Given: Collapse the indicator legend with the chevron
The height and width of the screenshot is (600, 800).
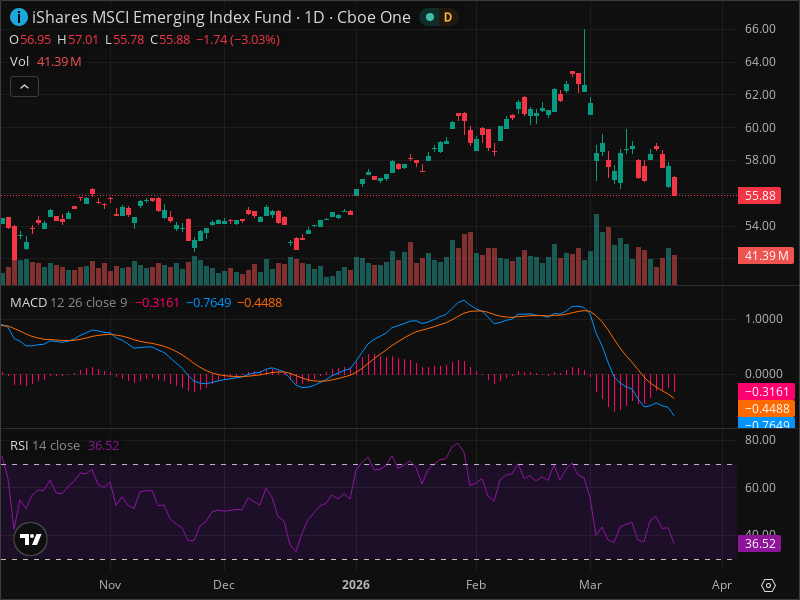Looking at the screenshot, I should (24, 87).
